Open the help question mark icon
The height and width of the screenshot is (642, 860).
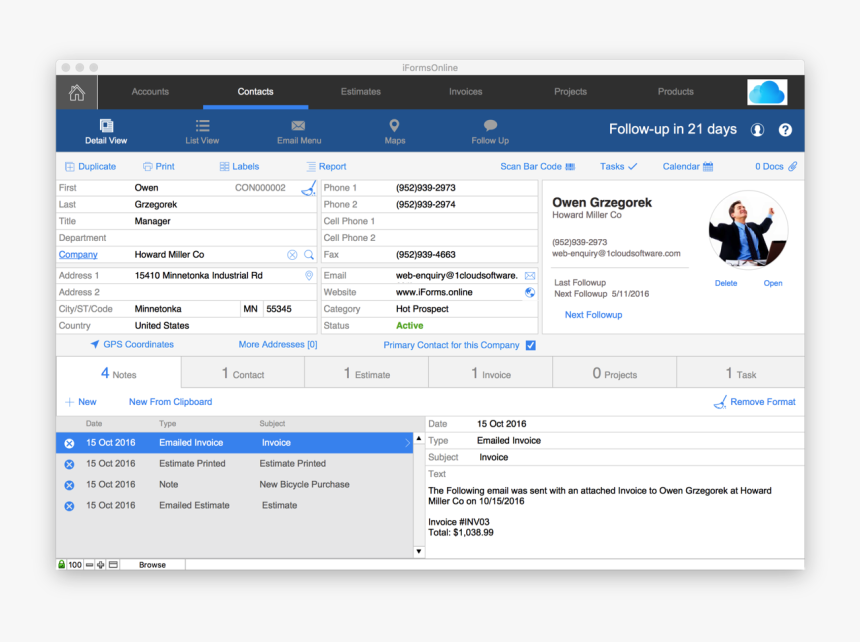coord(785,130)
